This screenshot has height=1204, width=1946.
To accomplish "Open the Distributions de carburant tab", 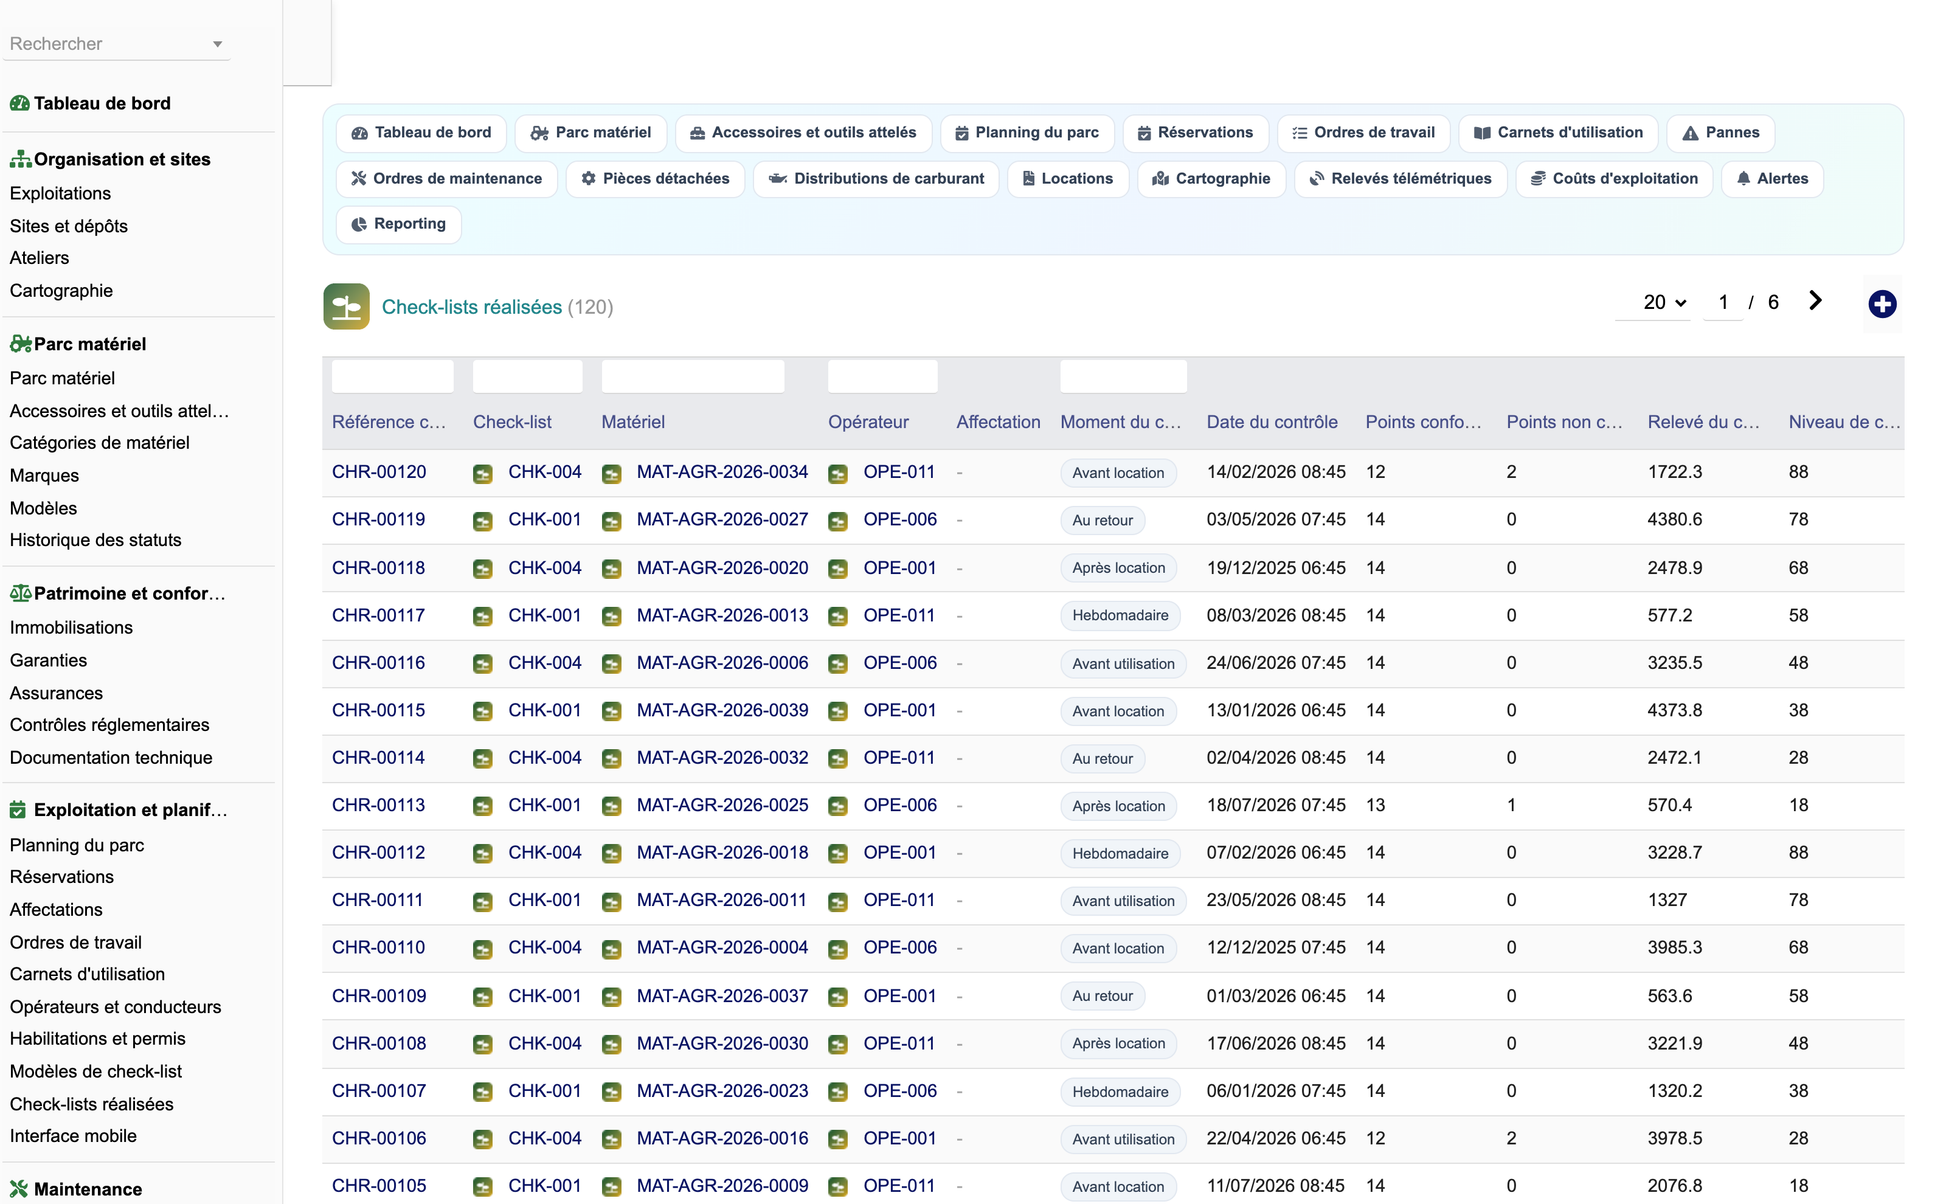I will pos(876,179).
